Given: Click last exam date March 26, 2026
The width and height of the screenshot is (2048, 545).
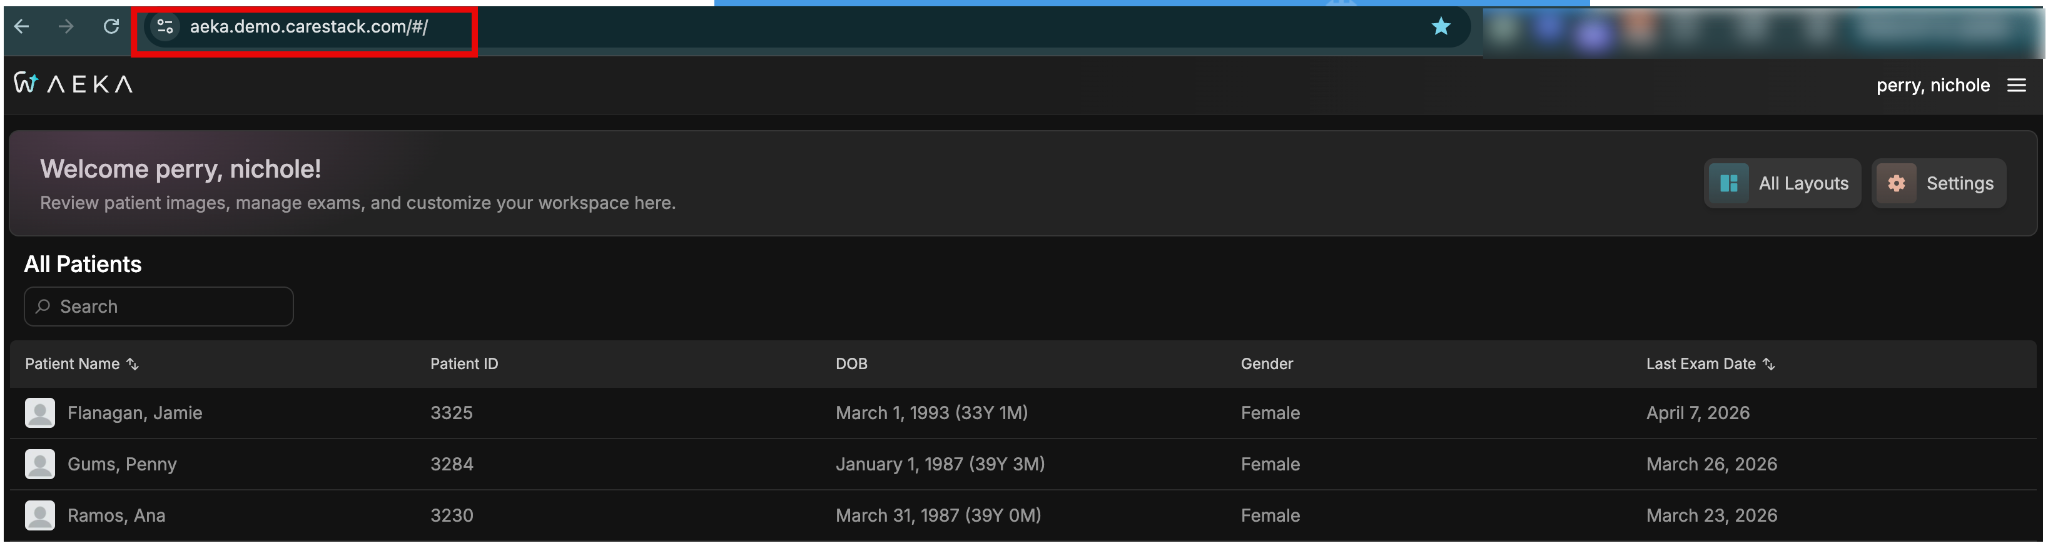Looking at the screenshot, I should click(1712, 464).
